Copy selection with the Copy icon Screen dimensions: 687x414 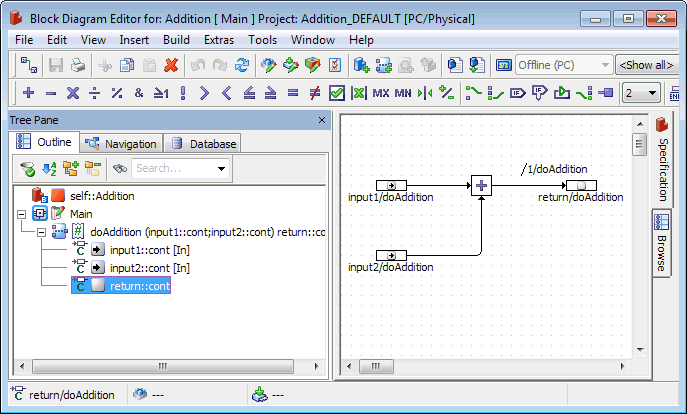coord(127,66)
